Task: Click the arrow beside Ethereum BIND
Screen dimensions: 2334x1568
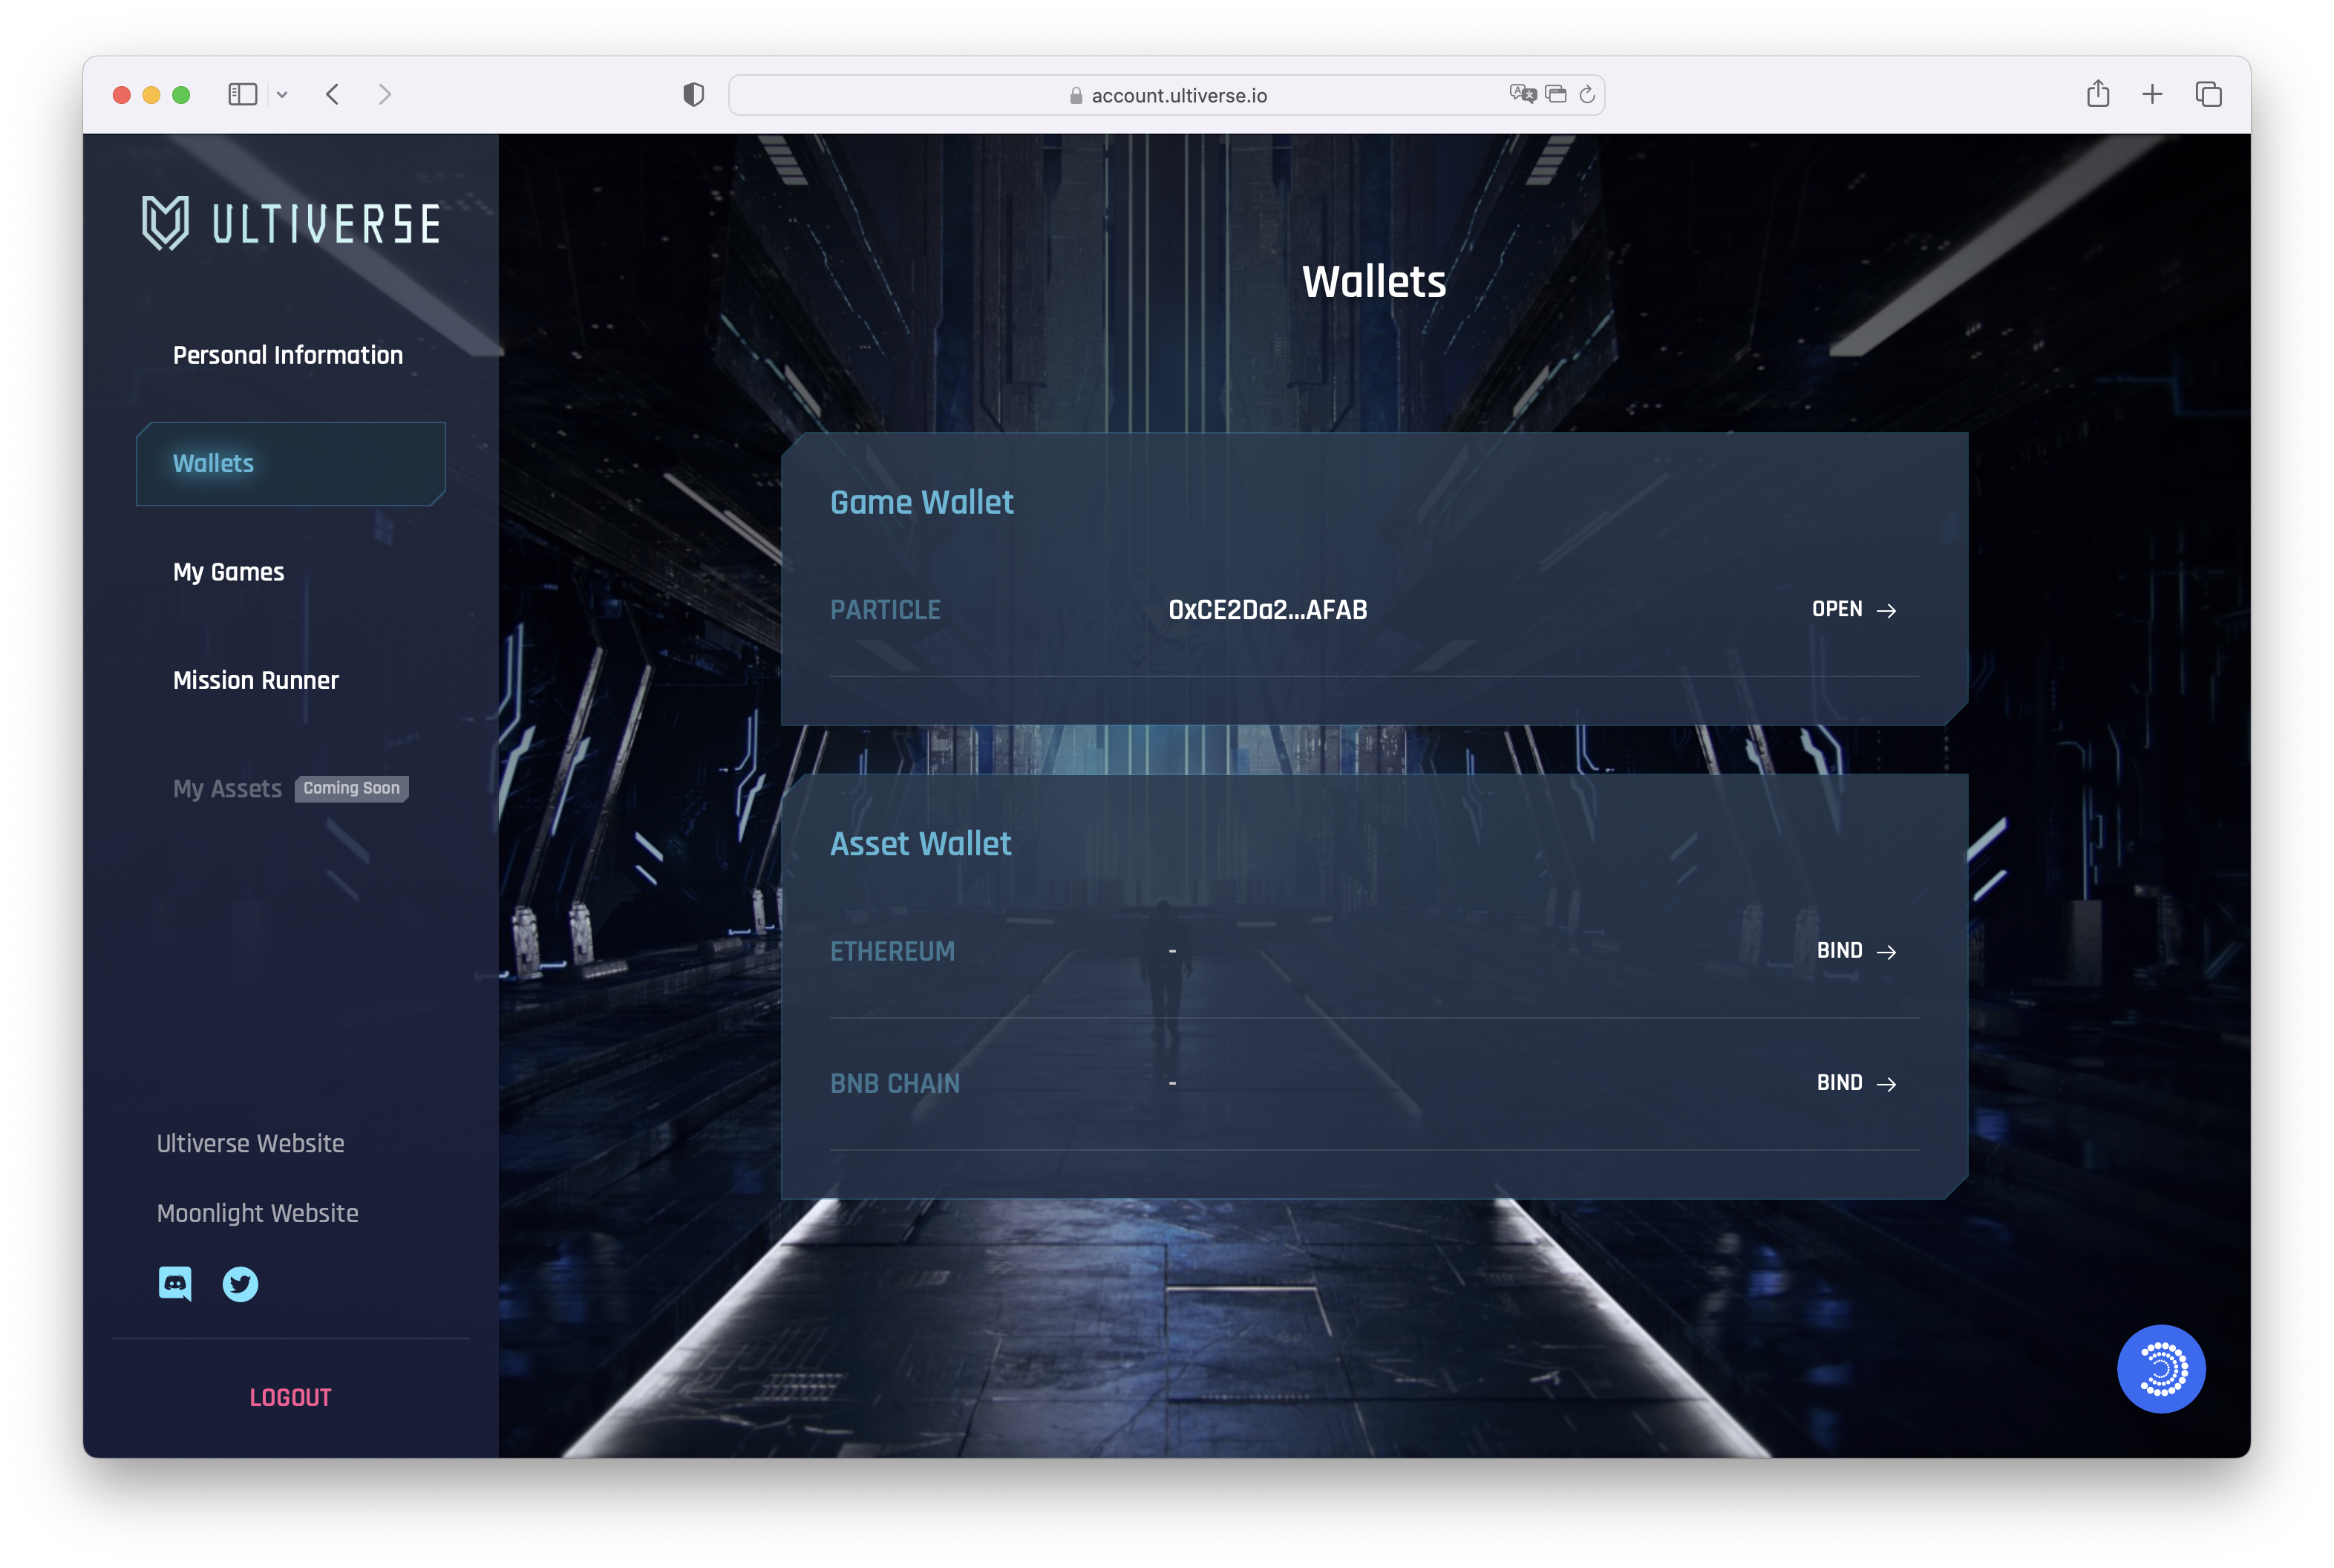Action: [x=1886, y=951]
